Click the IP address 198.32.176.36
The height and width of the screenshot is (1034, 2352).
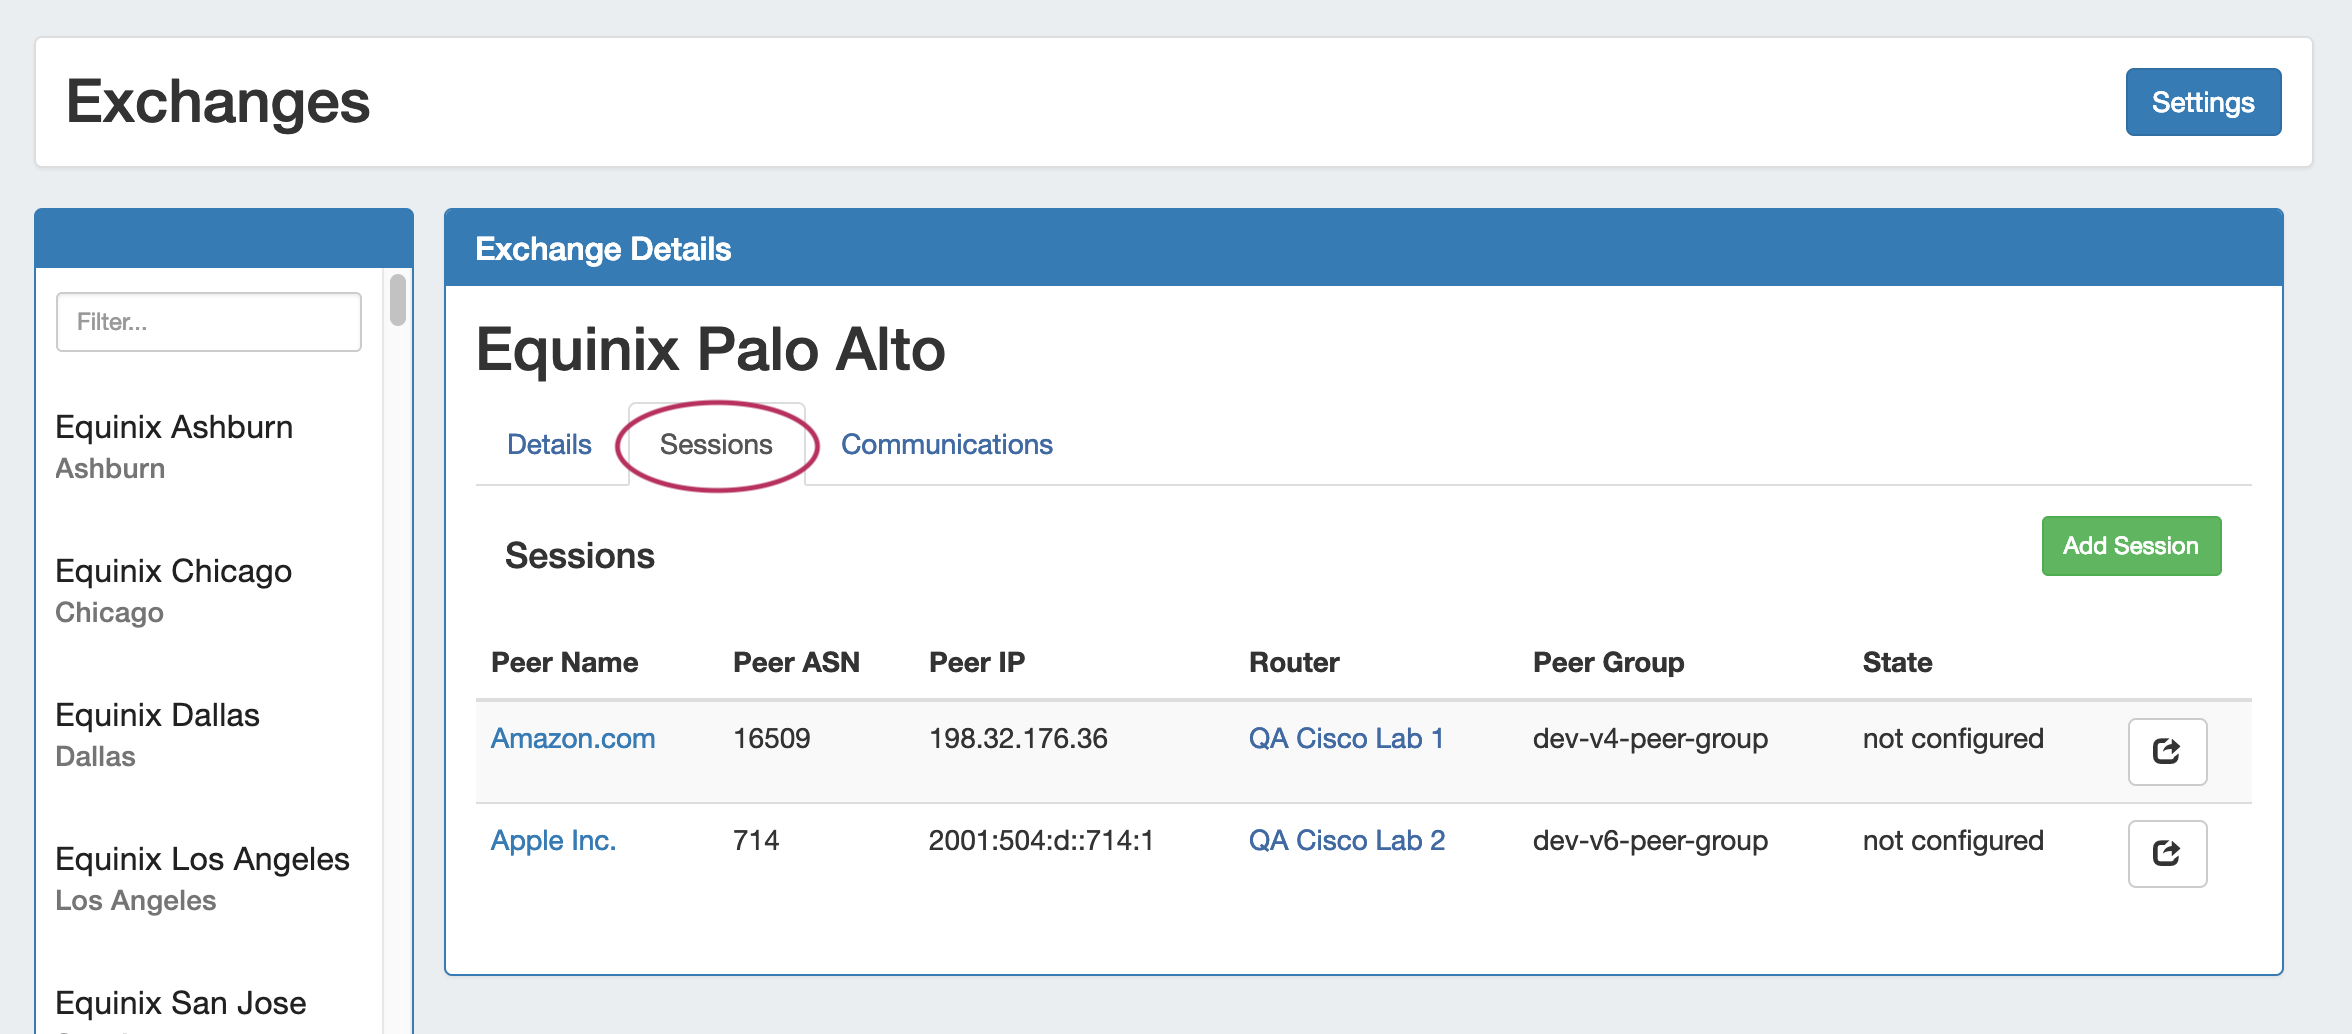click(x=1018, y=738)
